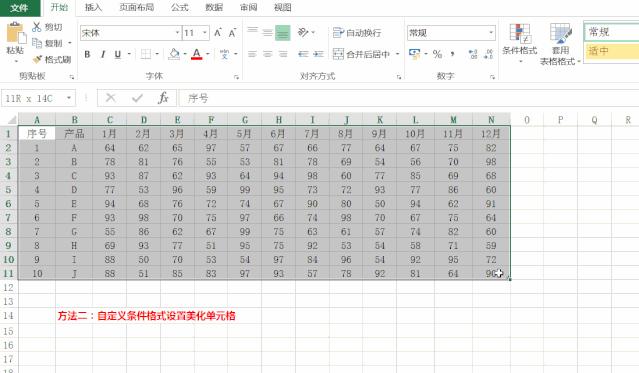
Task: Open Merge and Center dropdown arrow
Action: coord(397,54)
